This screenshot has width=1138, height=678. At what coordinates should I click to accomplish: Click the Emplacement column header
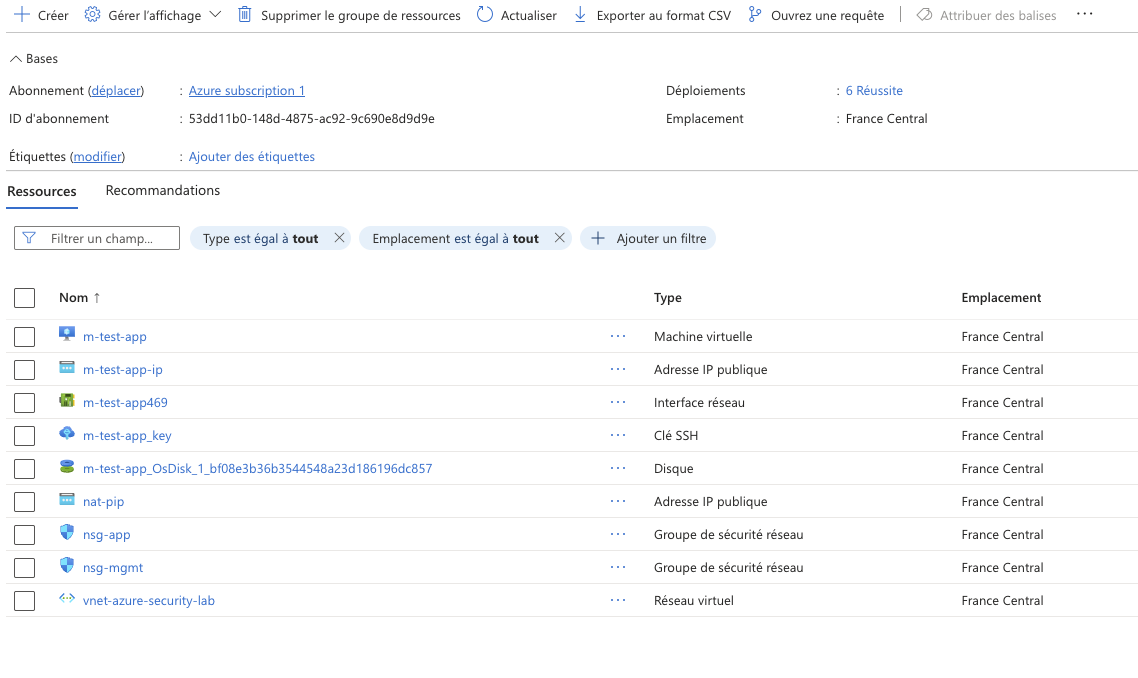[1001, 298]
